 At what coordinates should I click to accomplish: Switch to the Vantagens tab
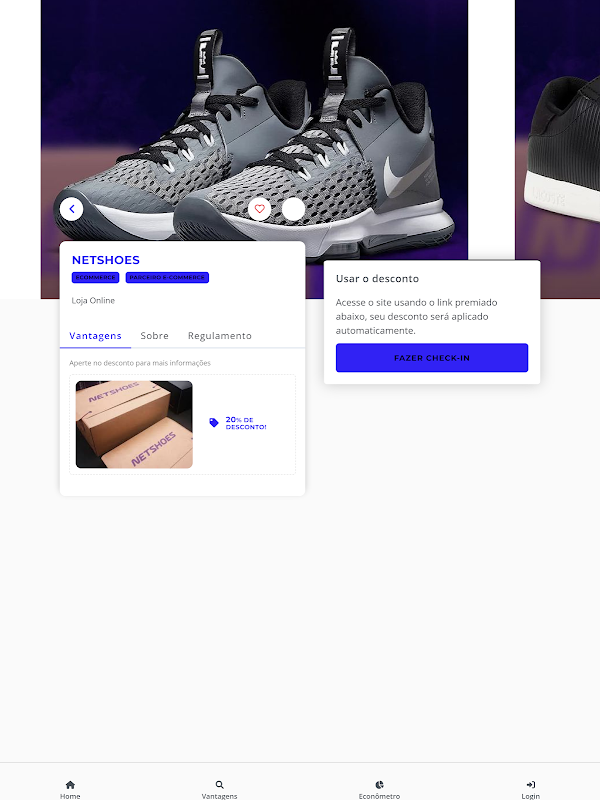tap(95, 336)
